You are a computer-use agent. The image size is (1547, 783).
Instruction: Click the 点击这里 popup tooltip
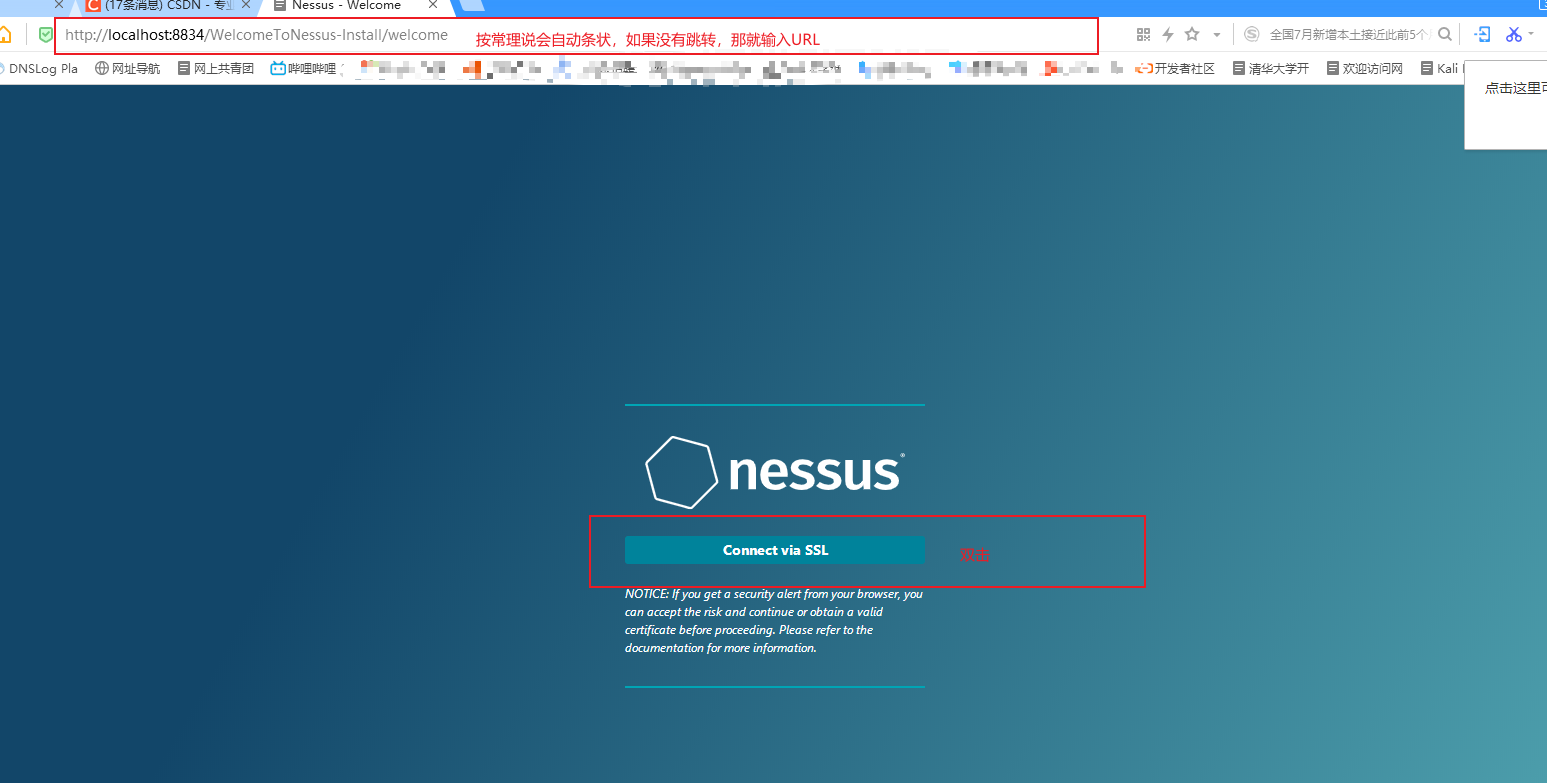[x=1506, y=105]
